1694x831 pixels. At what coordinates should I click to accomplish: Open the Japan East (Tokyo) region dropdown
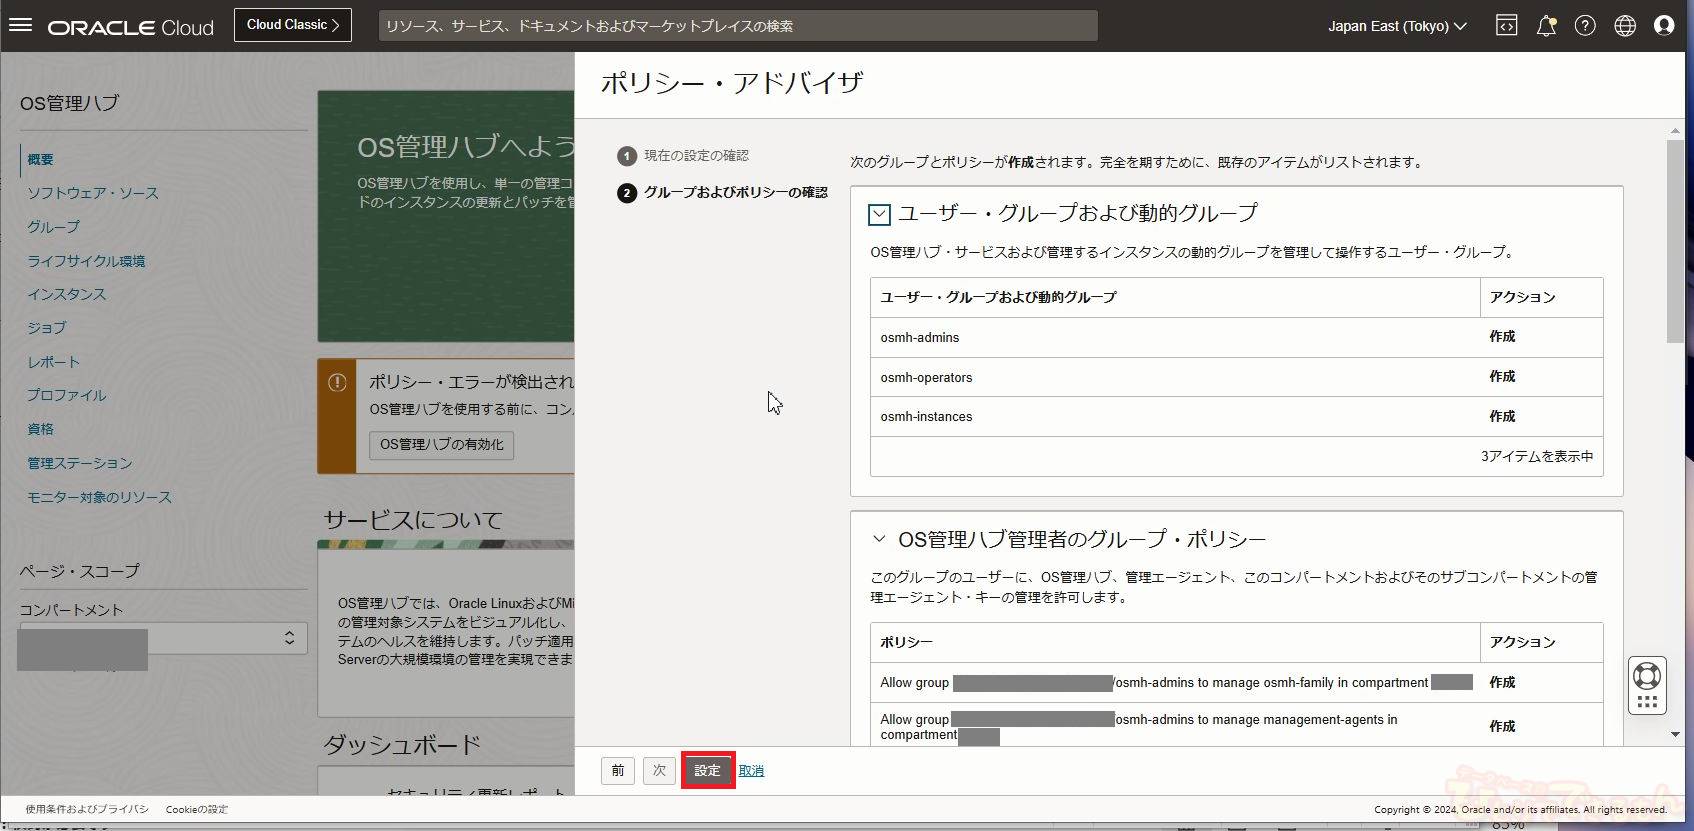1396,26
